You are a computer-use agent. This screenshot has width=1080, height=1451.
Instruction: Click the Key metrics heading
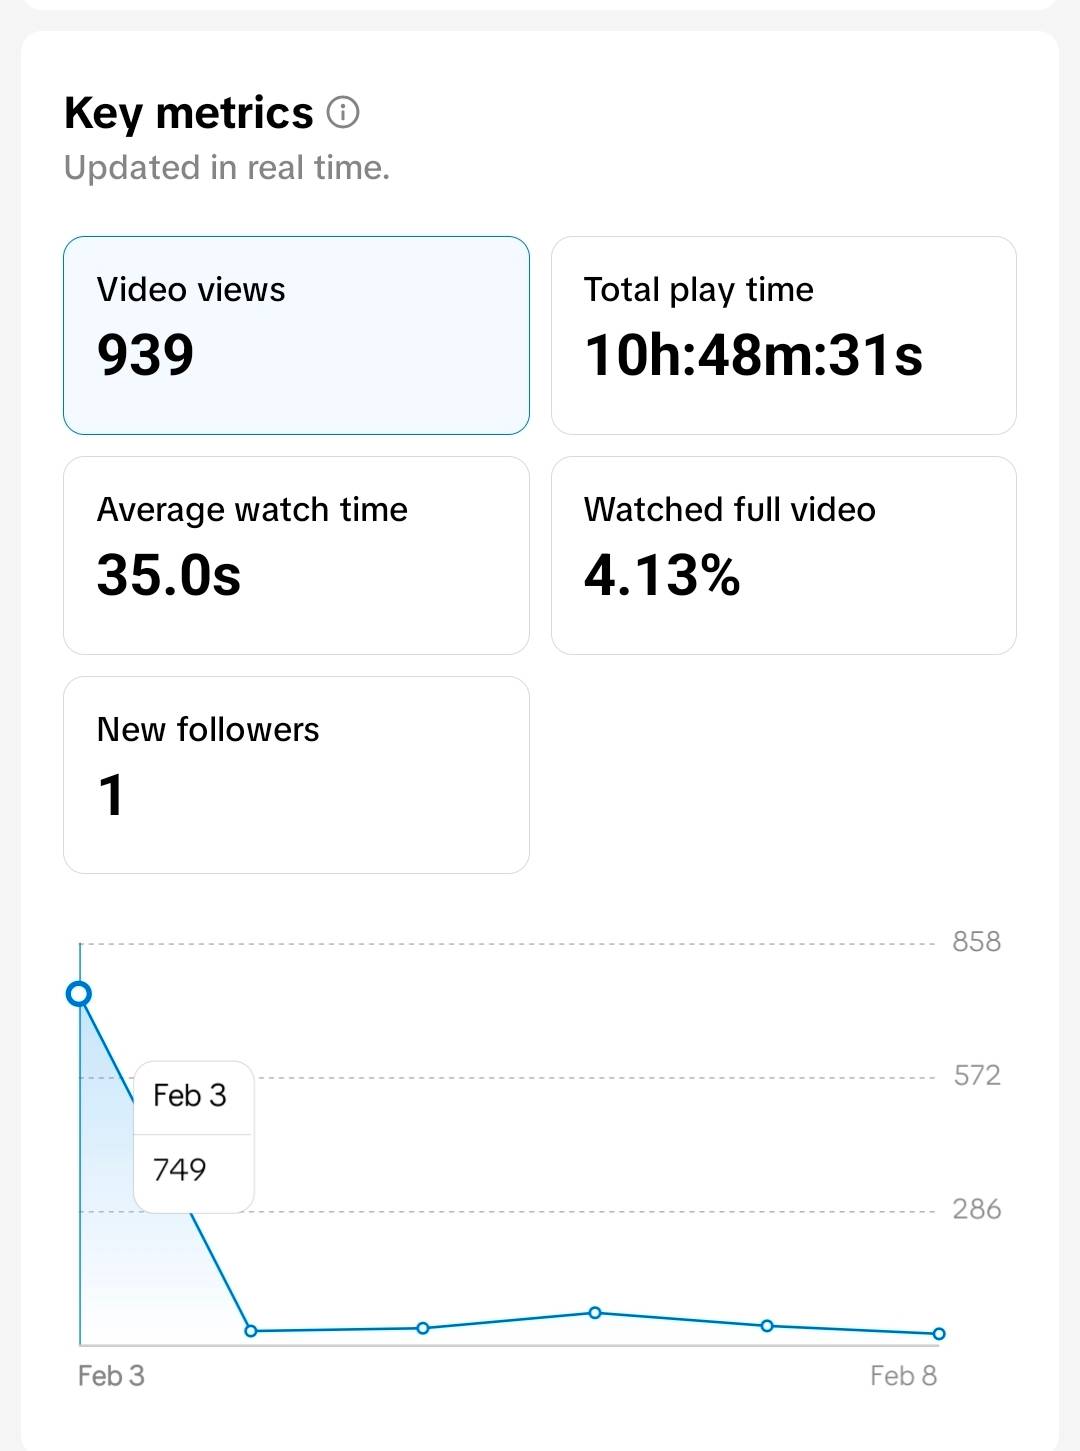pyautogui.click(x=189, y=113)
